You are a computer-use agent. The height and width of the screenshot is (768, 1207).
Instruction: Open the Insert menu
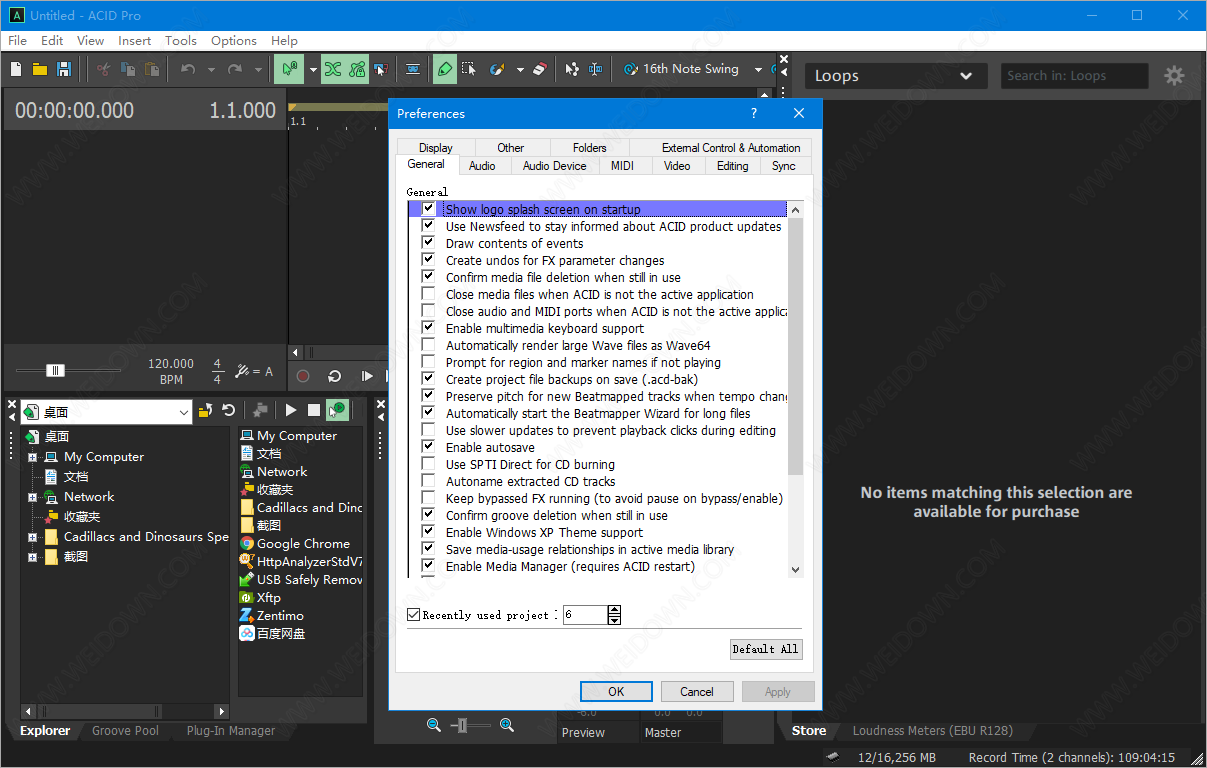135,41
